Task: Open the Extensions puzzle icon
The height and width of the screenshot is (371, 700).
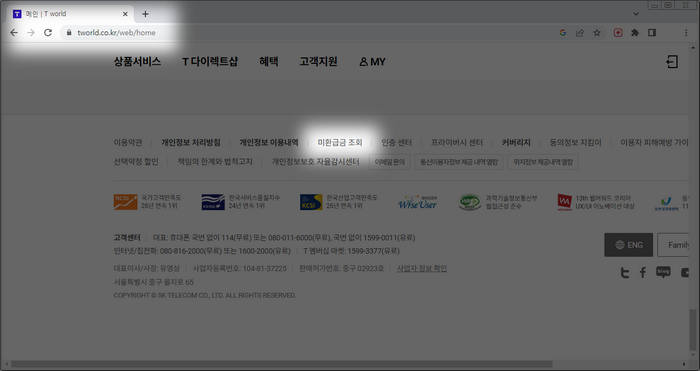Action: 635,33
